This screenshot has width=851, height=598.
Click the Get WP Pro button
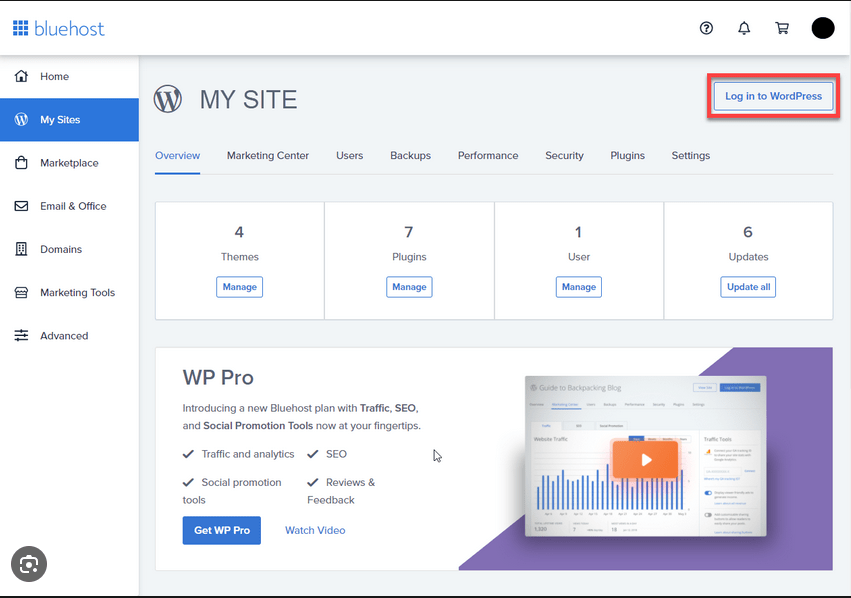pyautogui.click(x=221, y=530)
